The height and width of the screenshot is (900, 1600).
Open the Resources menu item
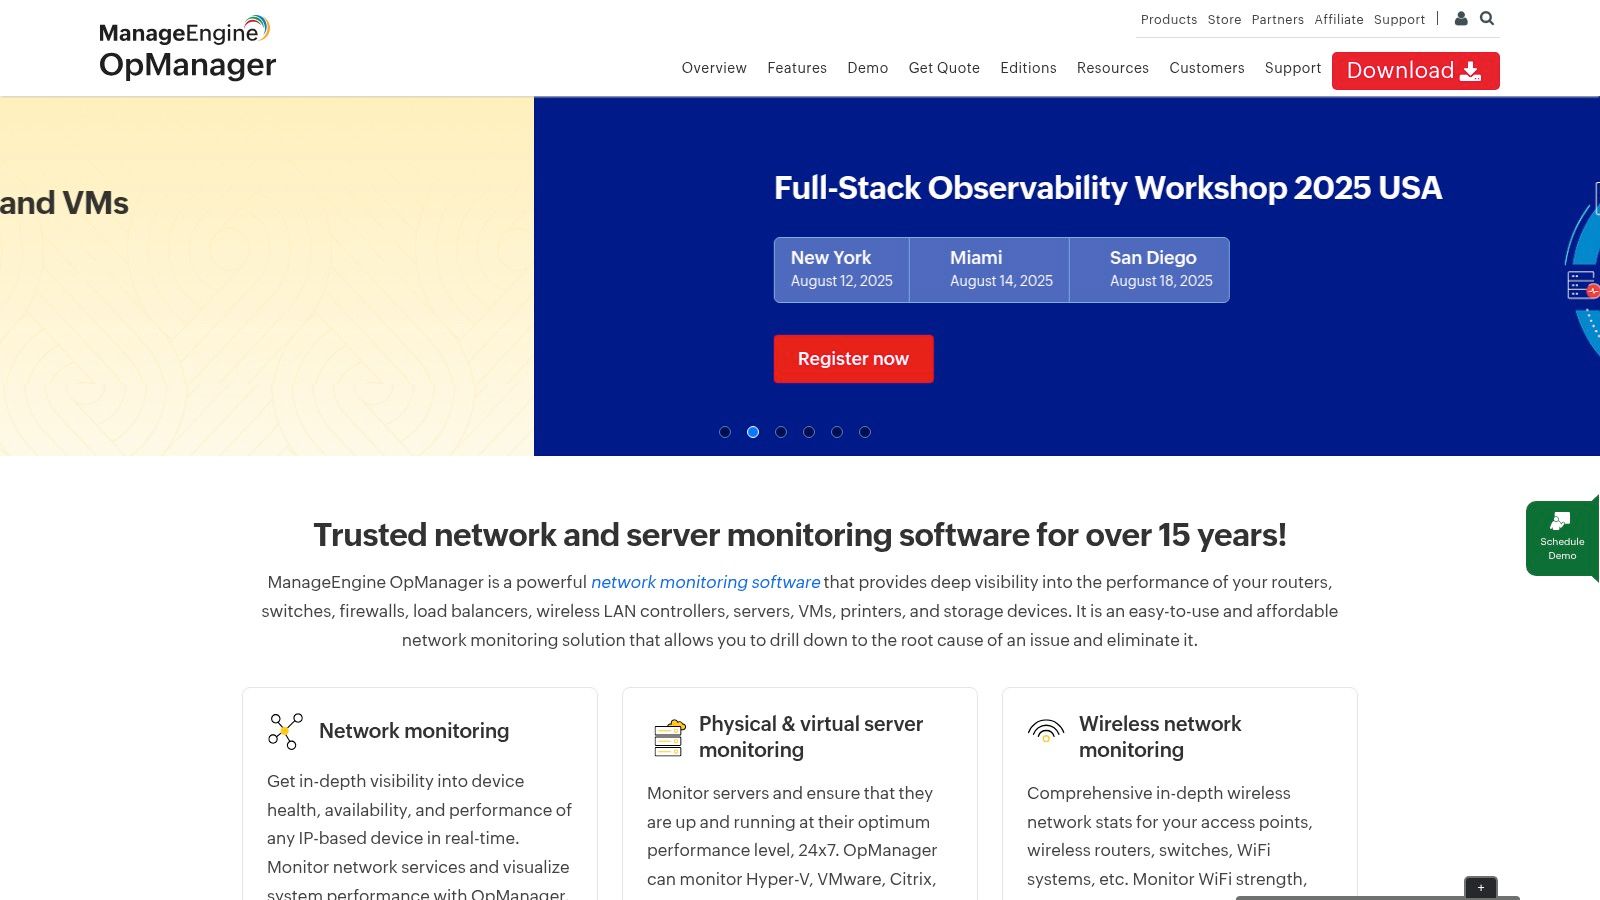[1113, 68]
